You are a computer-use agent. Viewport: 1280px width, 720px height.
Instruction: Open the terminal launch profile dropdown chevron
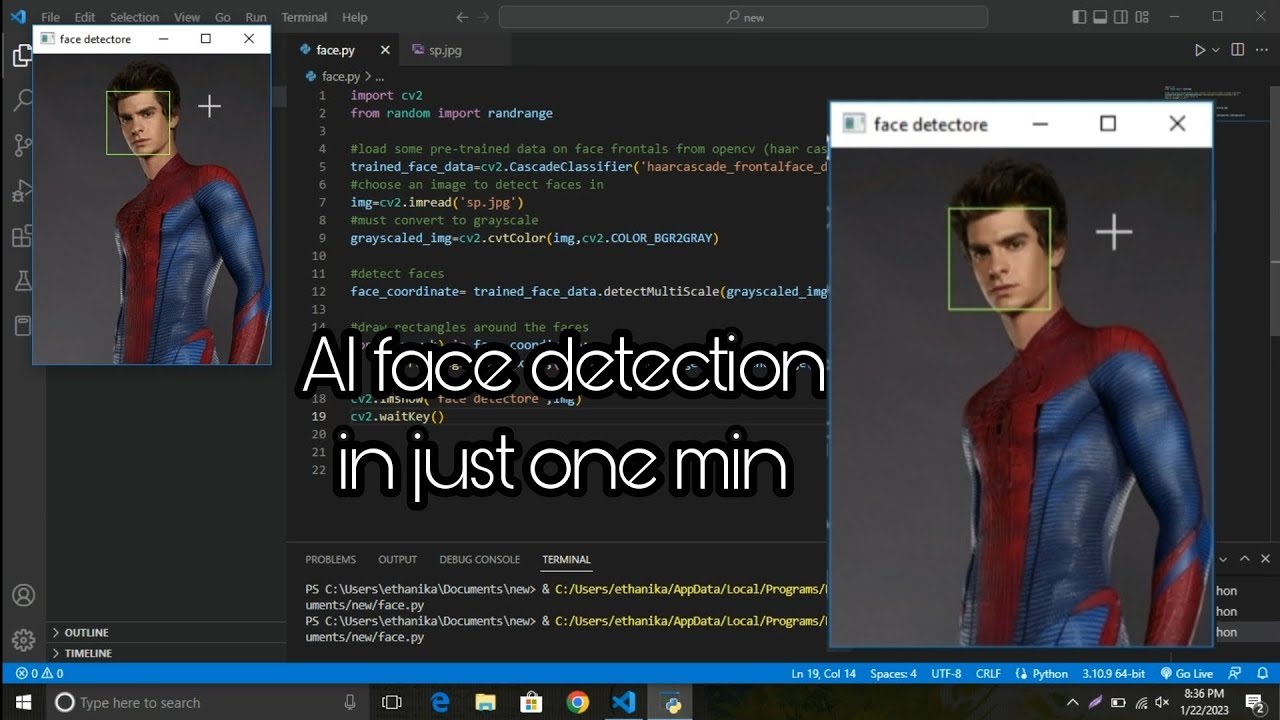point(1223,559)
